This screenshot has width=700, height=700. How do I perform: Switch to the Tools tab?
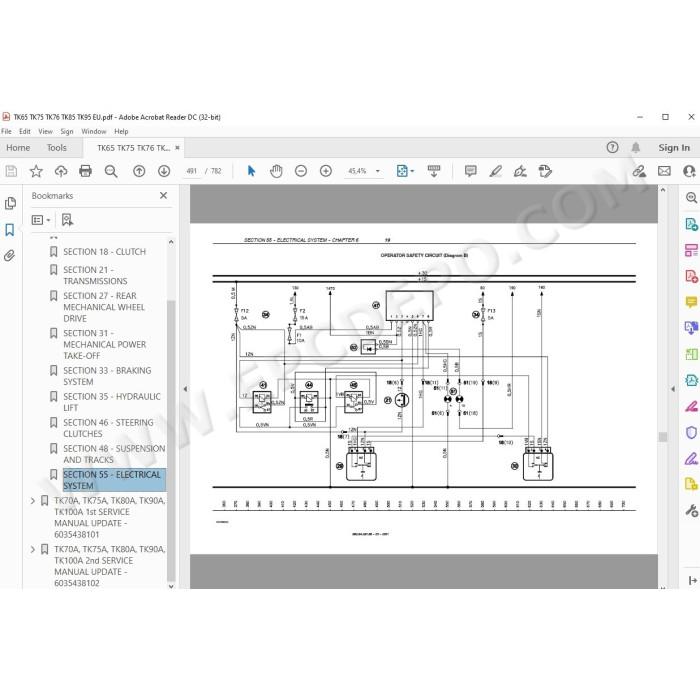point(57,148)
